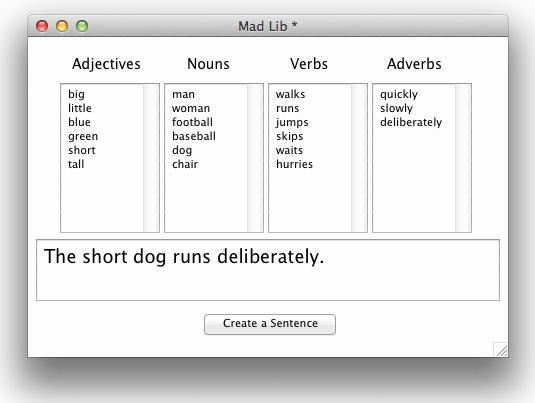Click the window resize grip corner
Image resolution: width=535 pixels, height=403 pixels.
click(501, 350)
